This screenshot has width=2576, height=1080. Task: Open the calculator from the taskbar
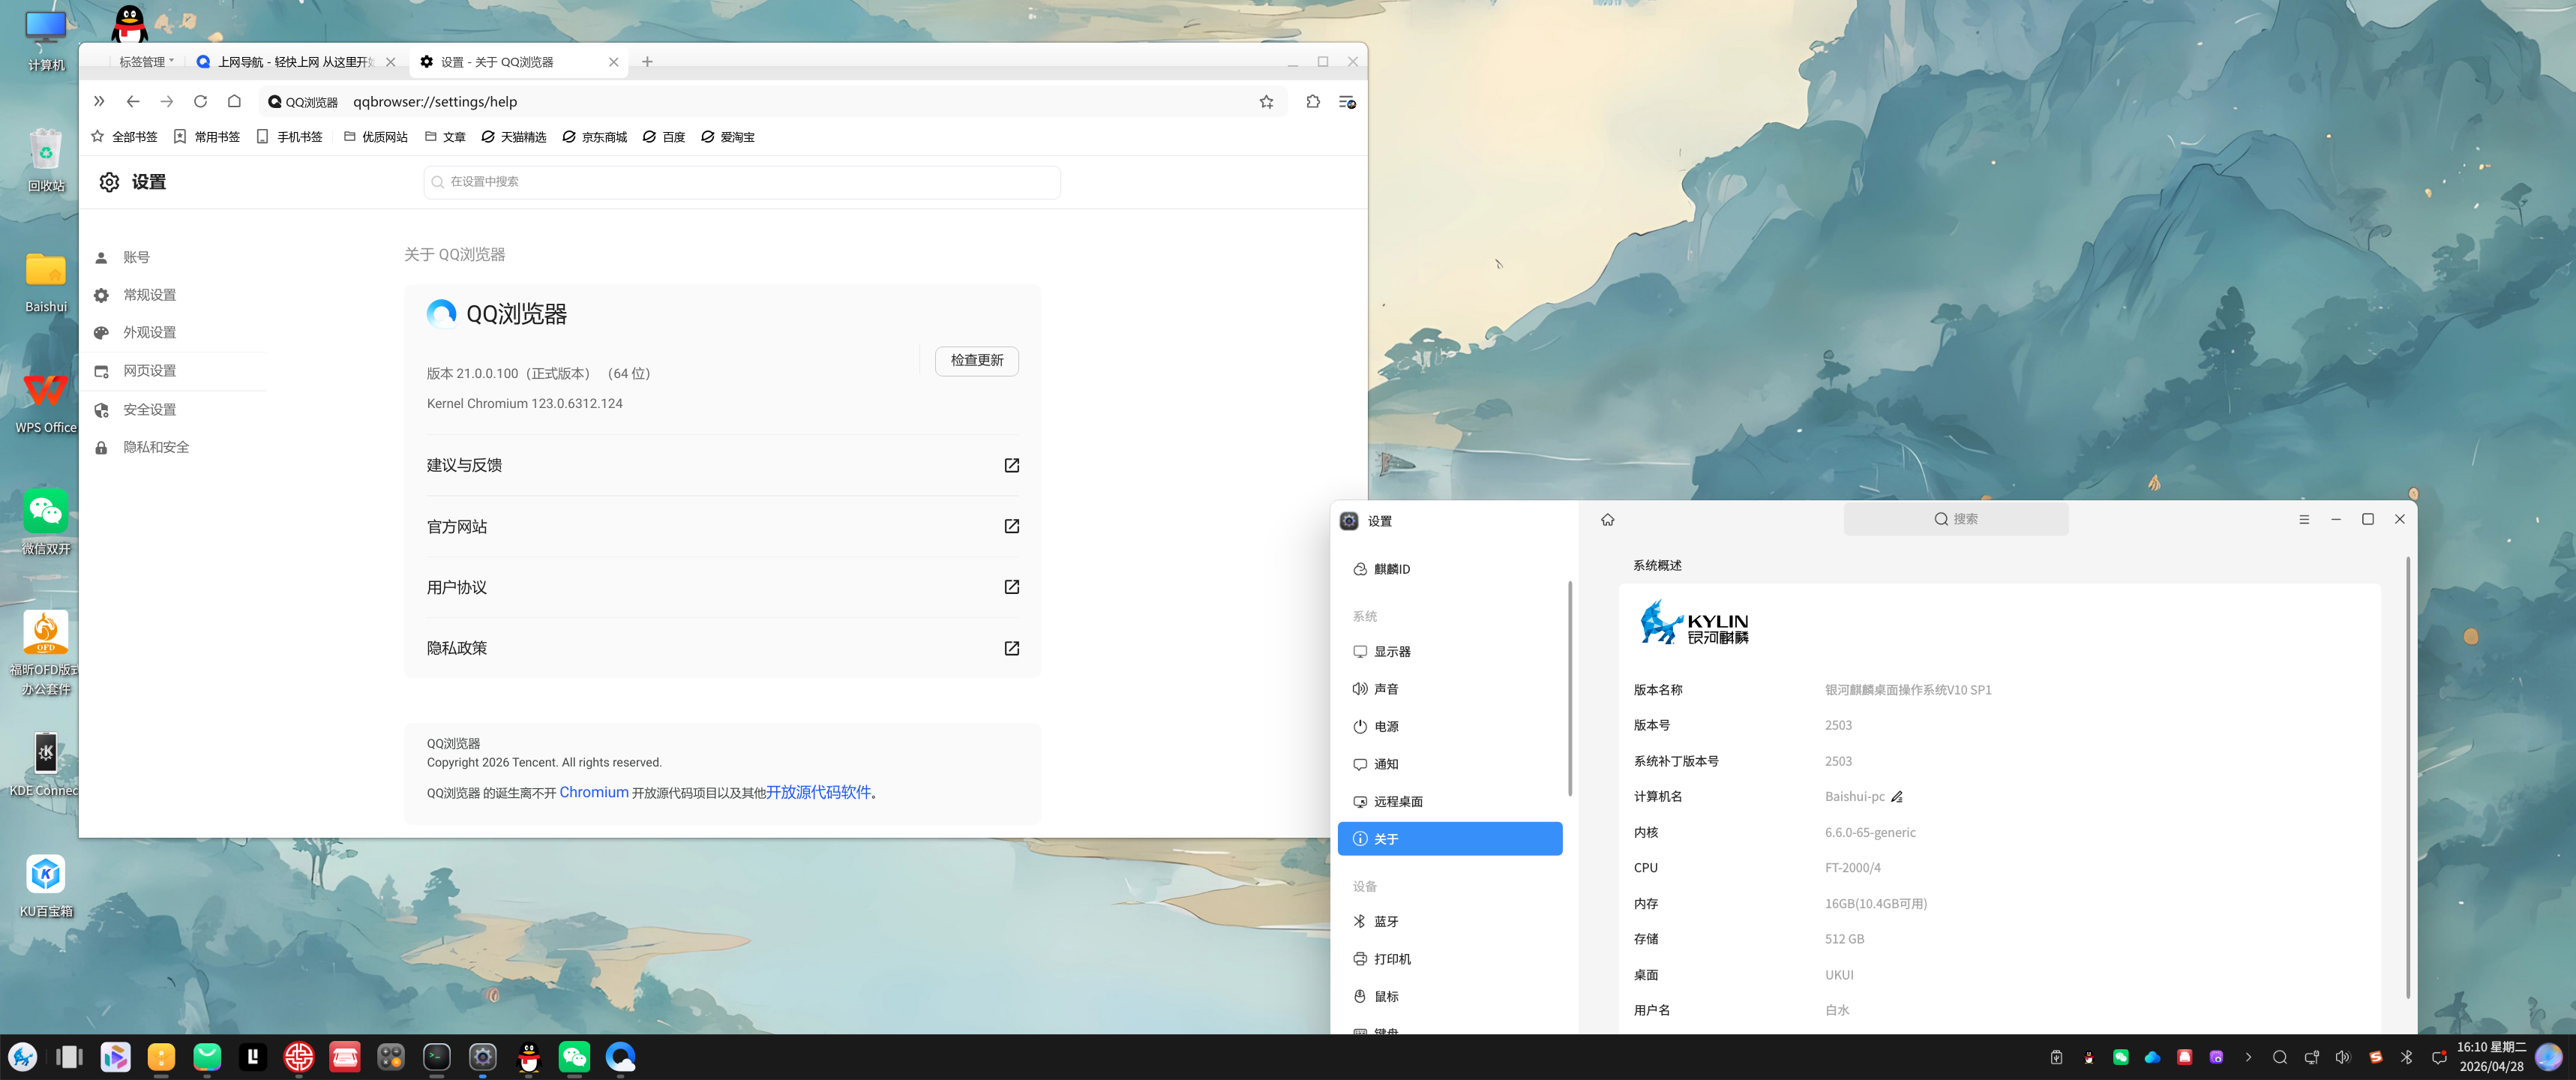[391, 1057]
